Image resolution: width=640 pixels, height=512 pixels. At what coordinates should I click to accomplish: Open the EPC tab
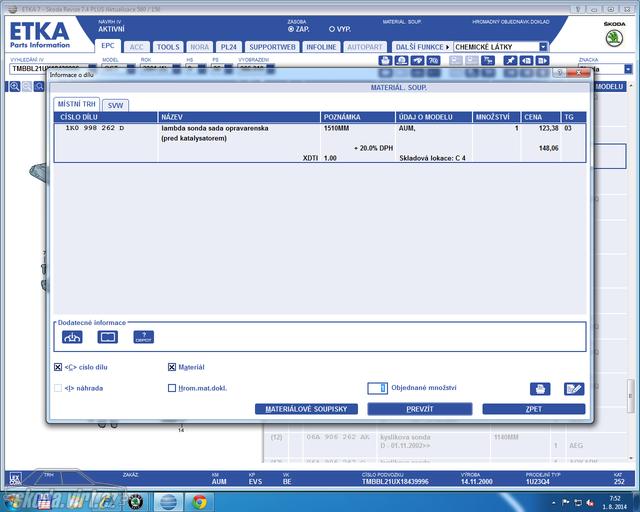pyautogui.click(x=108, y=46)
